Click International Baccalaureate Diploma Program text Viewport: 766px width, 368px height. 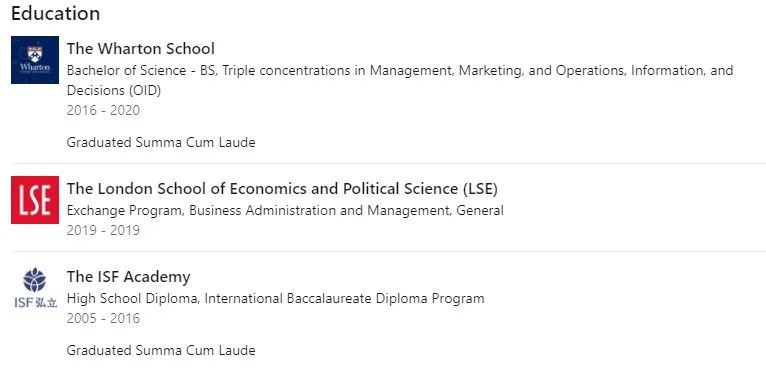tap(344, 298)
